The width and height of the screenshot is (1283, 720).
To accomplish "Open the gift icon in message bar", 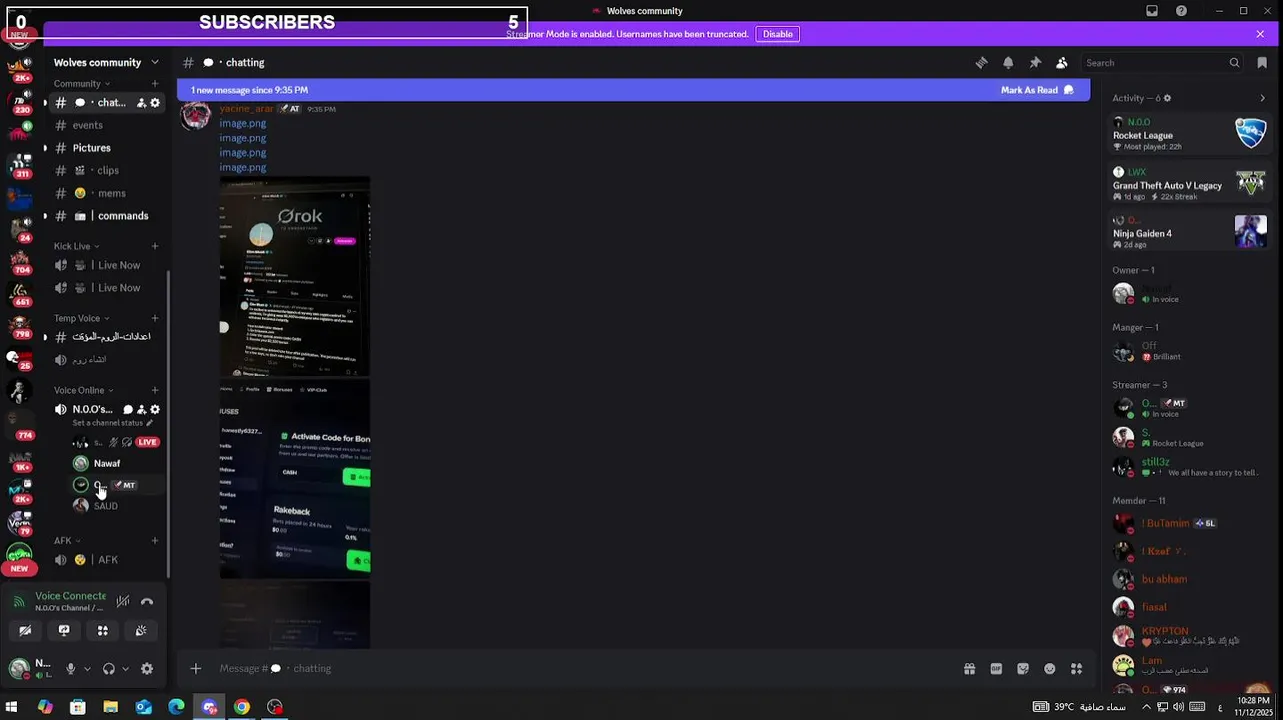I will point(969,669).
